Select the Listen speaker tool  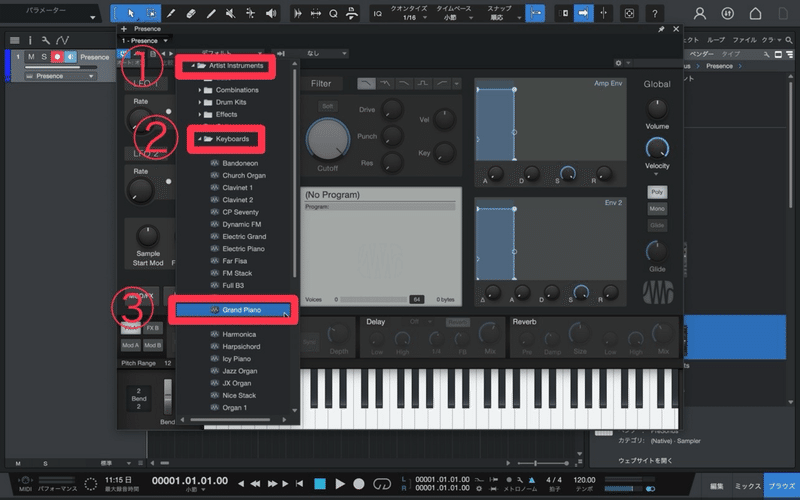[271, 14]
